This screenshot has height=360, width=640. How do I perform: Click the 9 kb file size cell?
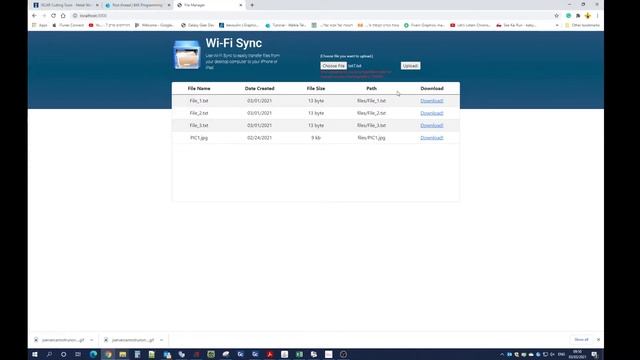coord(316,138)
